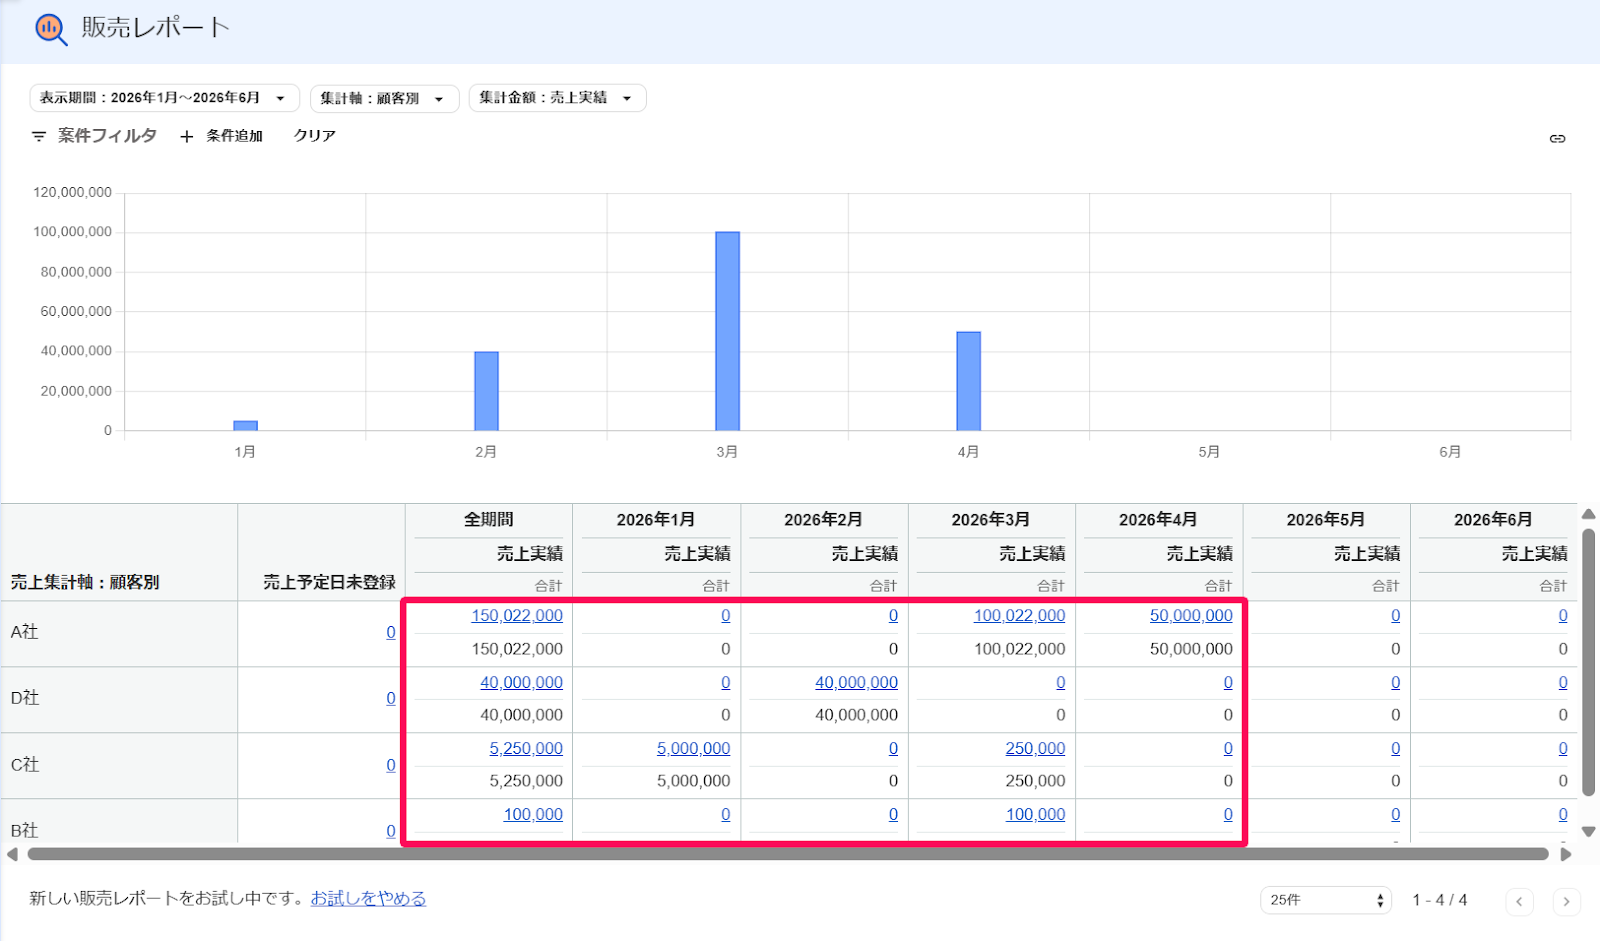Click horizontal scrollbar left arrow
1600x941 pixels.
point(12,854)
